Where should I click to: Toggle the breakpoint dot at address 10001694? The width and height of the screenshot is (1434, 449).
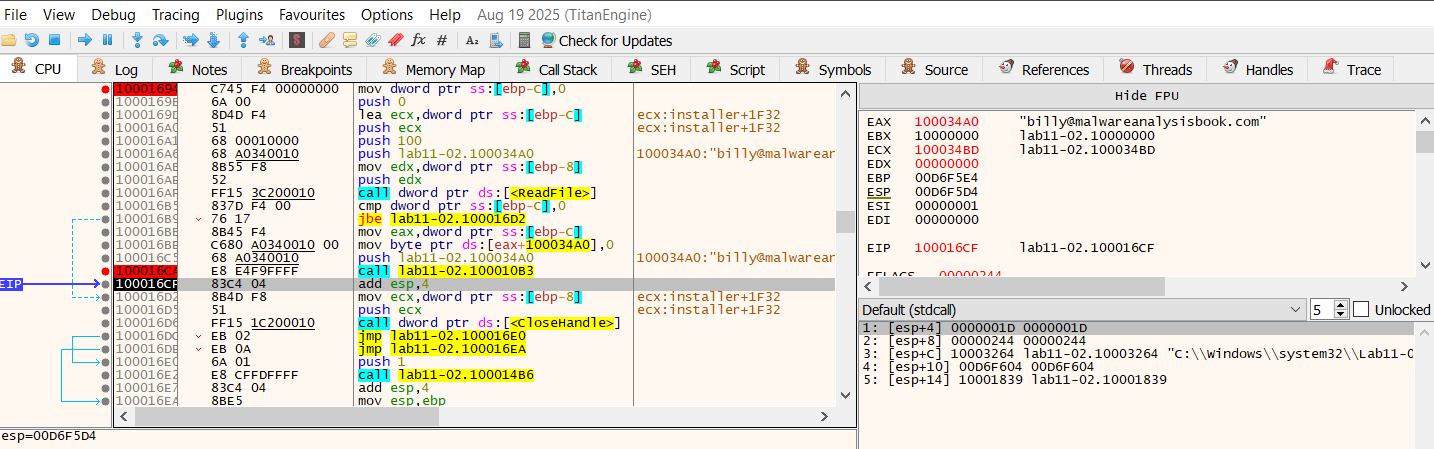click(x=105, y=89)
